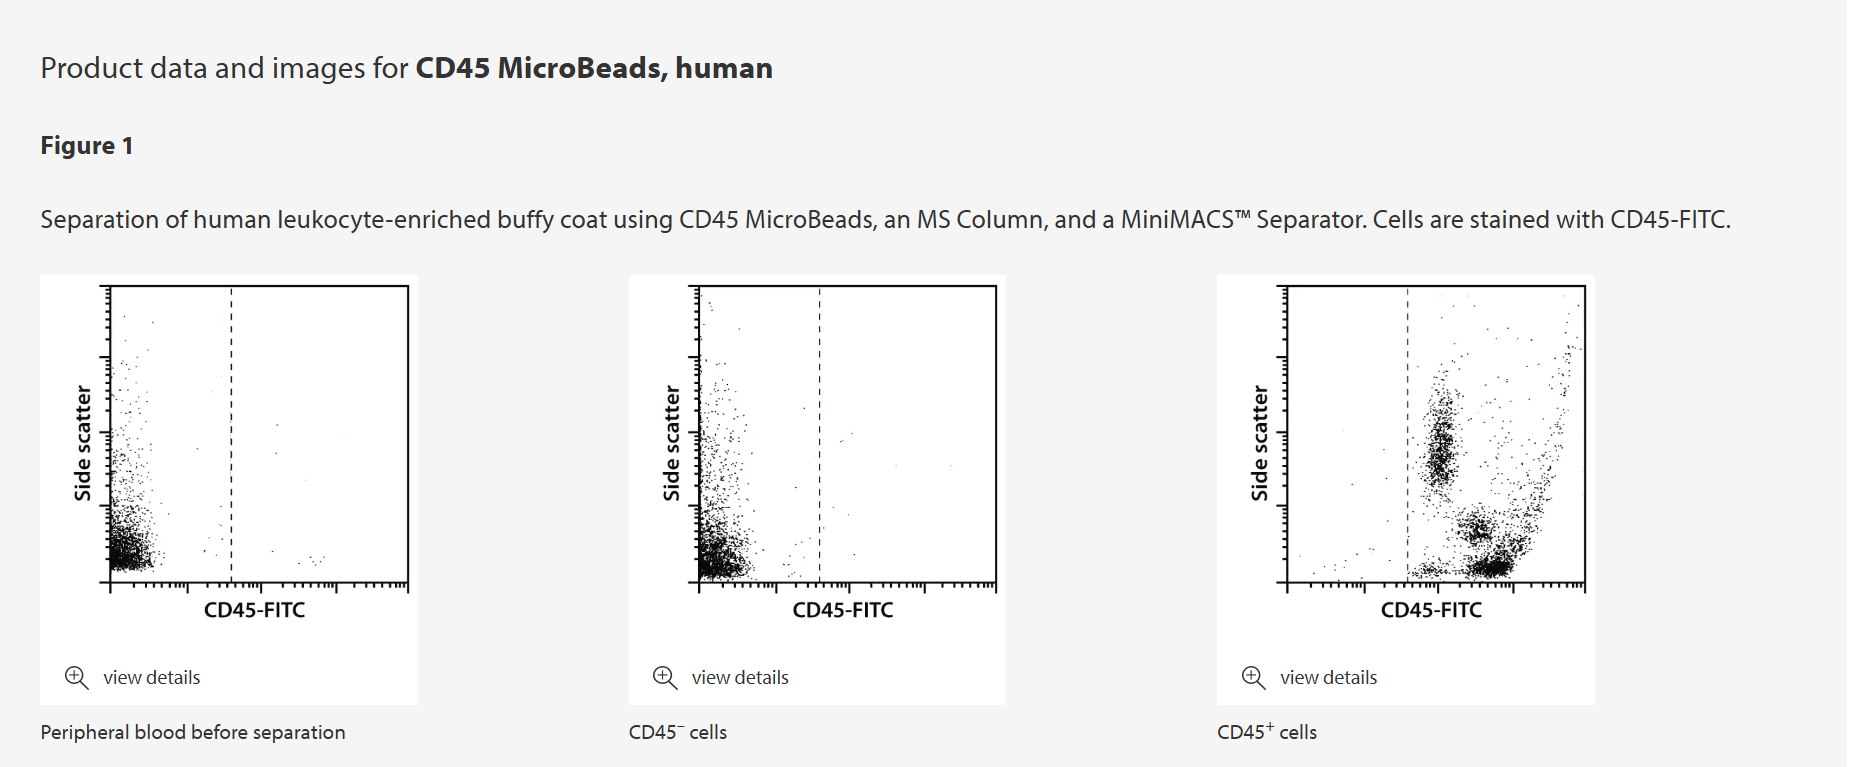
Task: Click the "CD45⁻ cells" caption text
Action: [678, 732]
